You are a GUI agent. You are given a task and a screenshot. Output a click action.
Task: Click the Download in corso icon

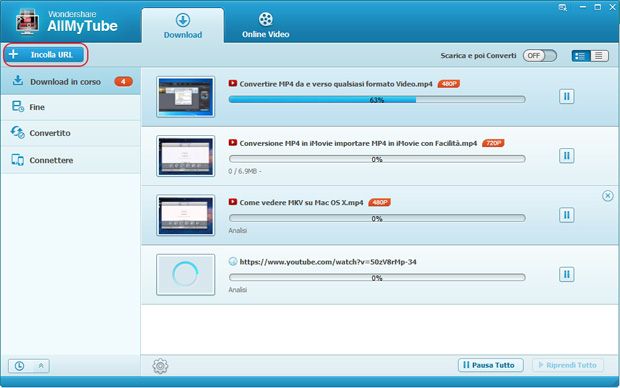17,80
